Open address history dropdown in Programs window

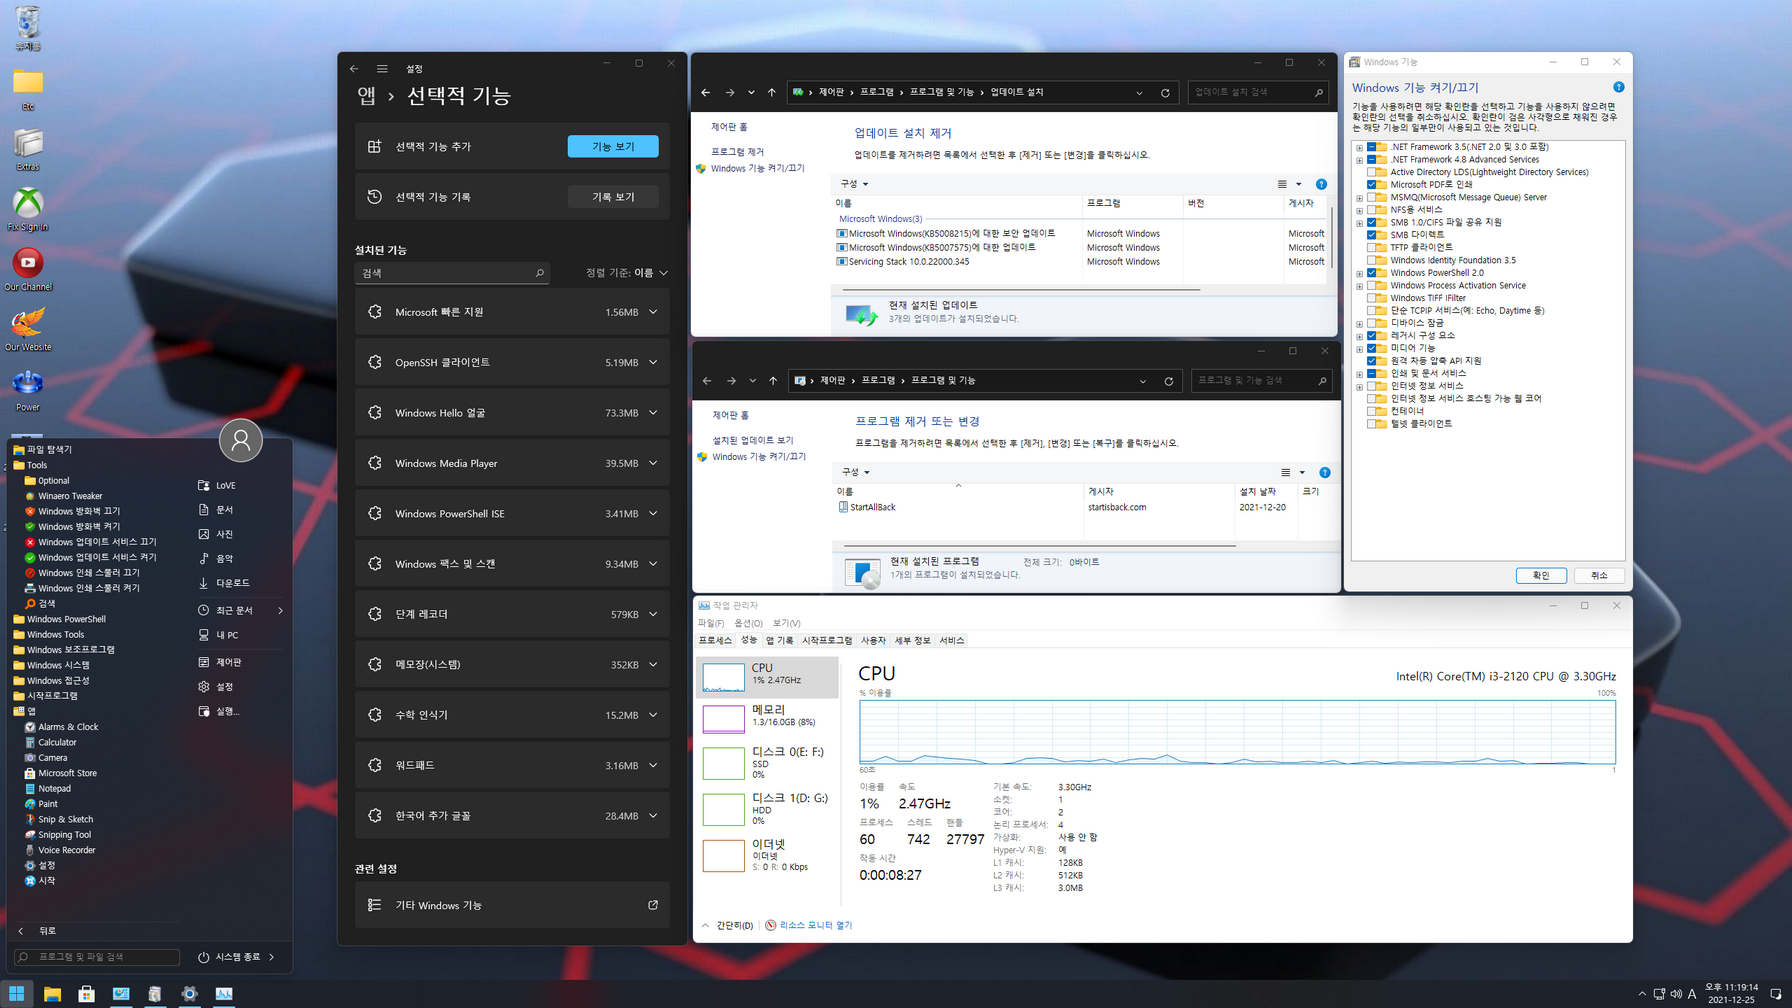[1142, 381]
